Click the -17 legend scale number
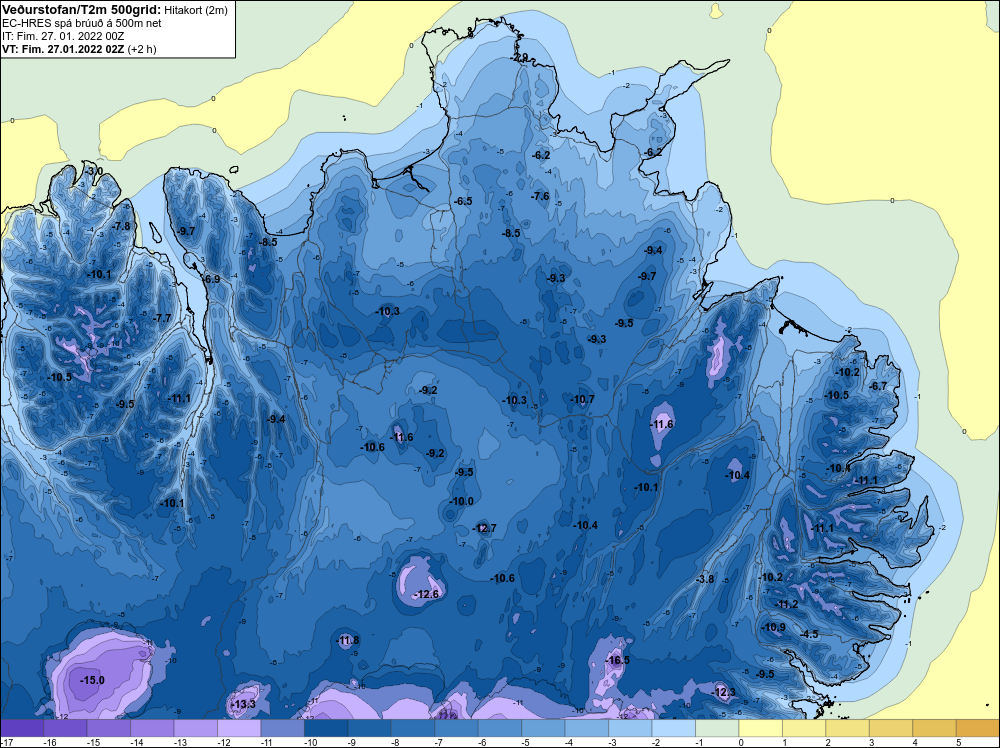The image size is (1000, 748). coord(8,742)
